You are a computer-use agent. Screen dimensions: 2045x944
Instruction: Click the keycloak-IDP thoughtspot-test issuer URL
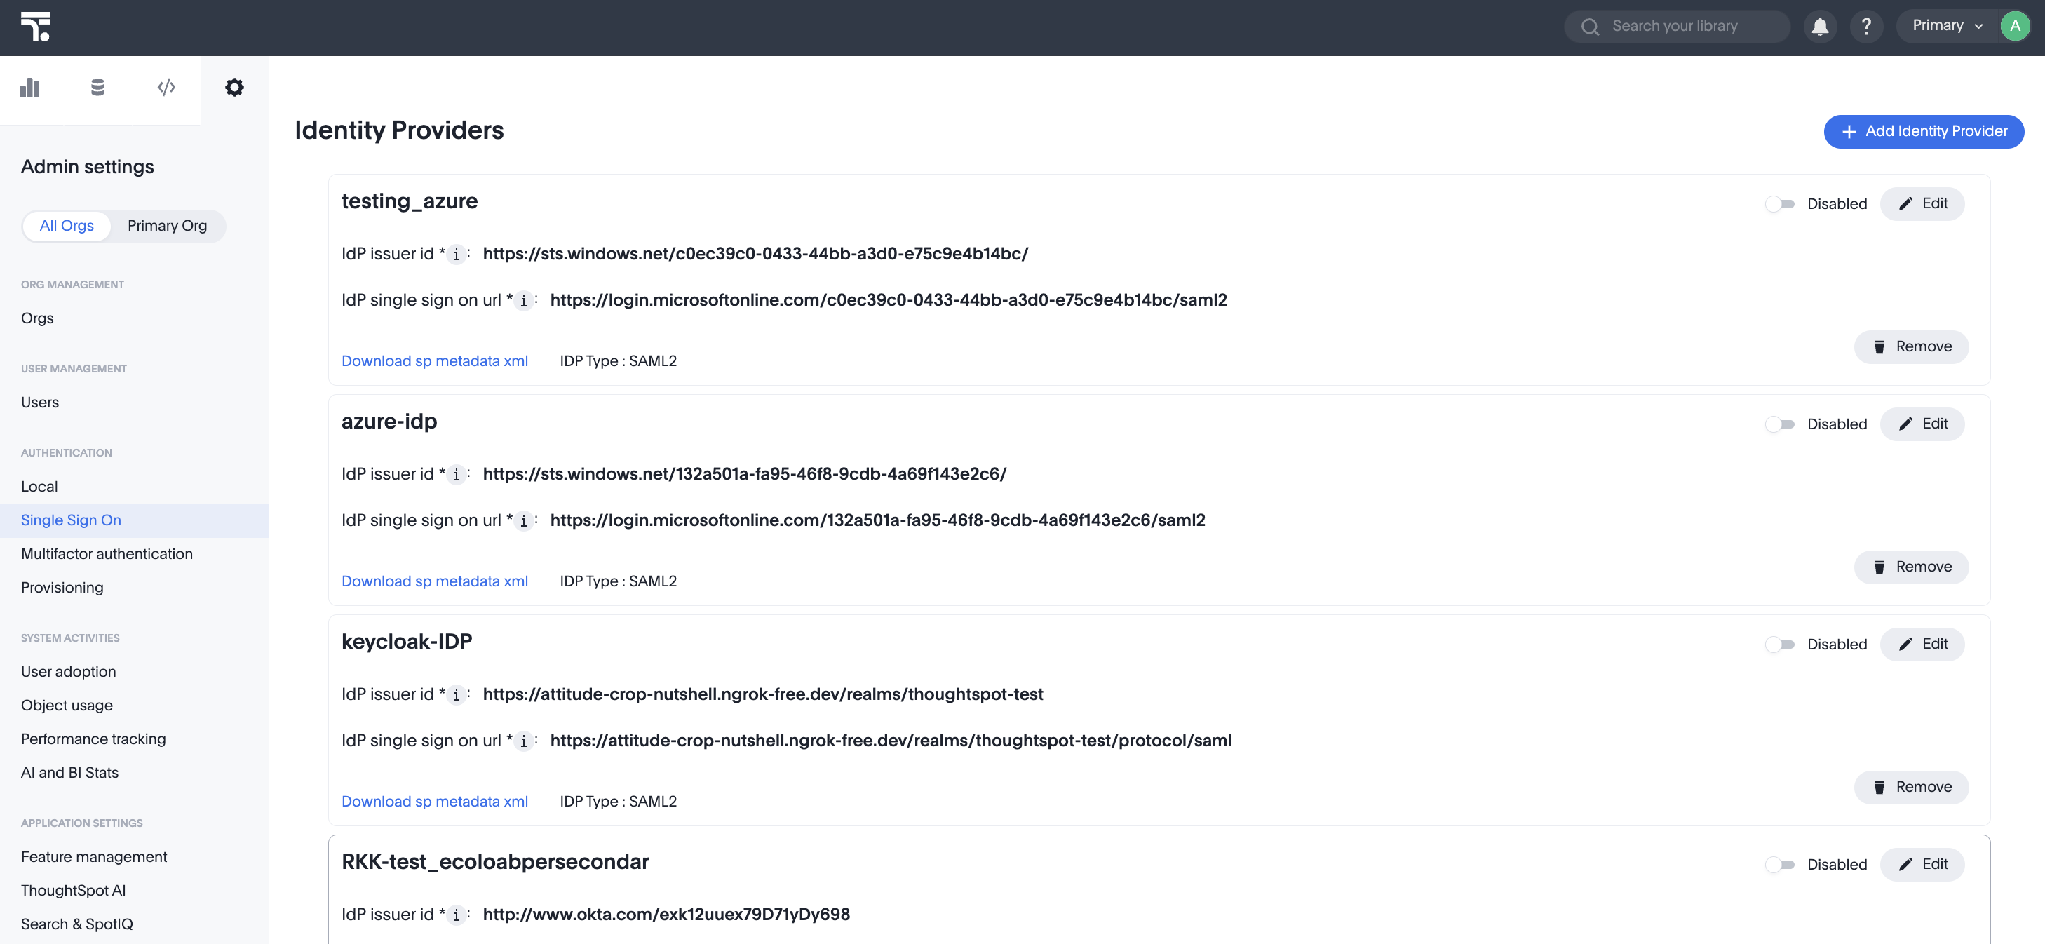click(763, 694)
